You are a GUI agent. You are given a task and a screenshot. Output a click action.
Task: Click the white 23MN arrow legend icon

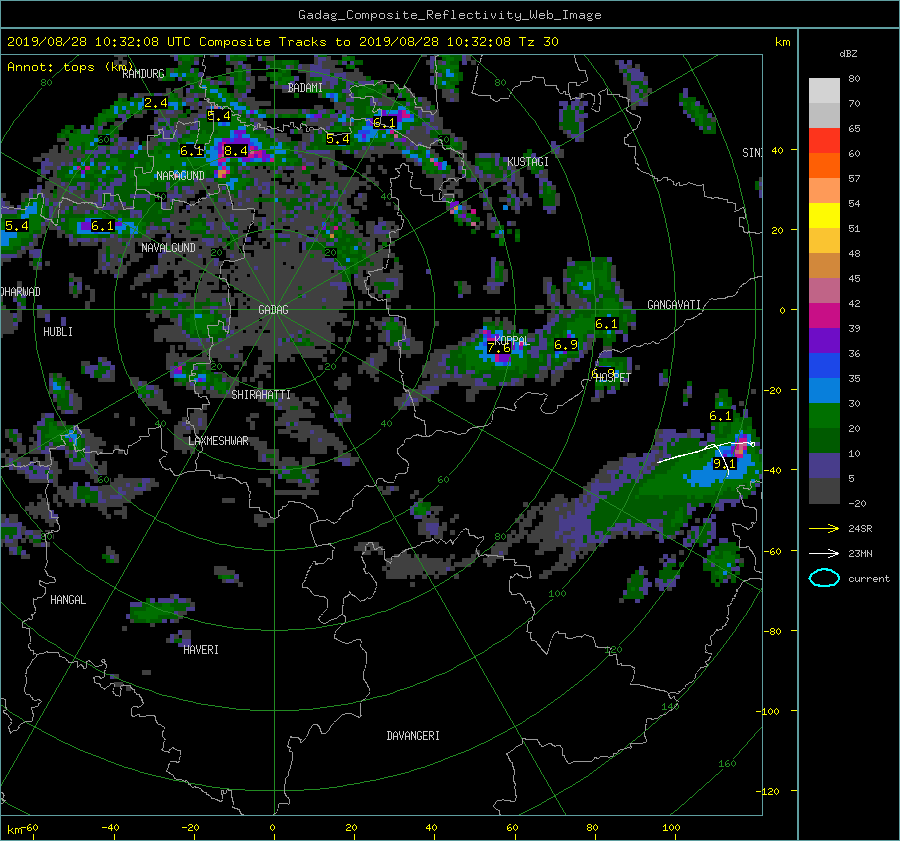pyautogui.click(x=824, y=553)
